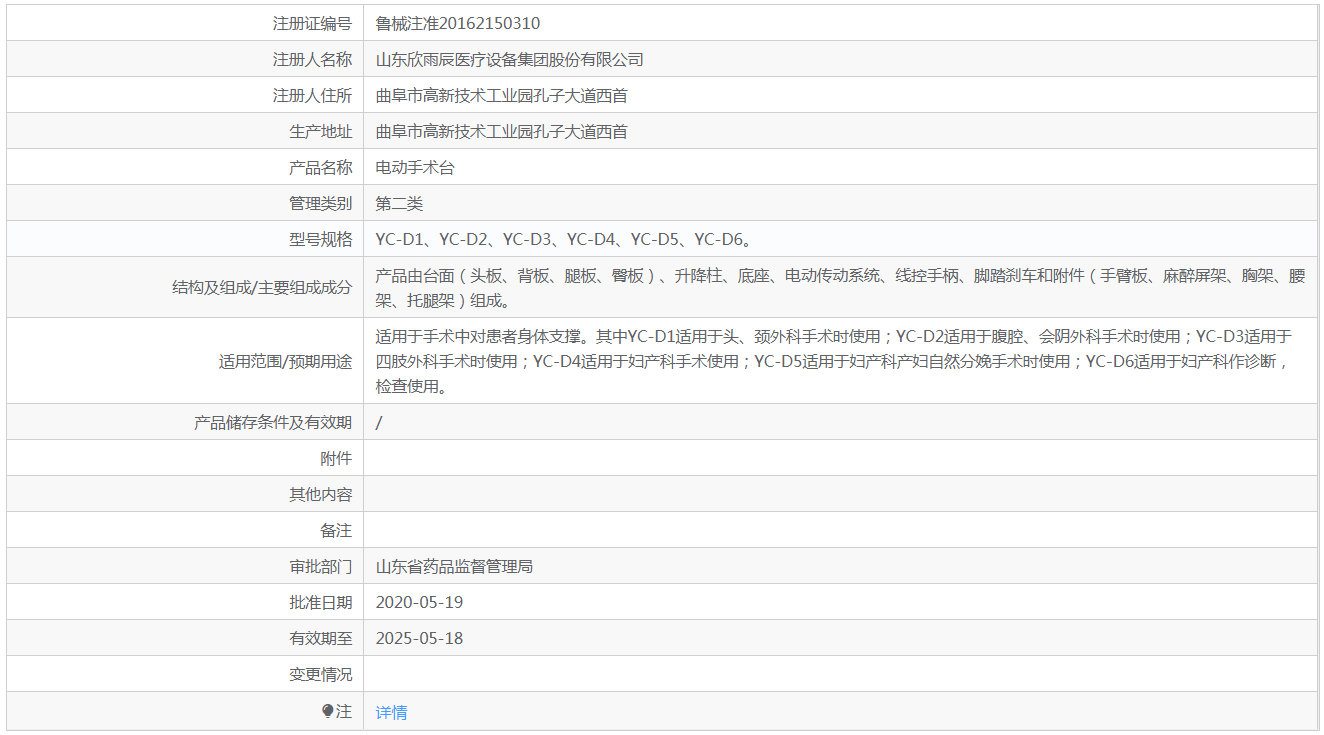Click the 生产地址 address value
The width and height of the screenshot is (1324, 735).
501,131
